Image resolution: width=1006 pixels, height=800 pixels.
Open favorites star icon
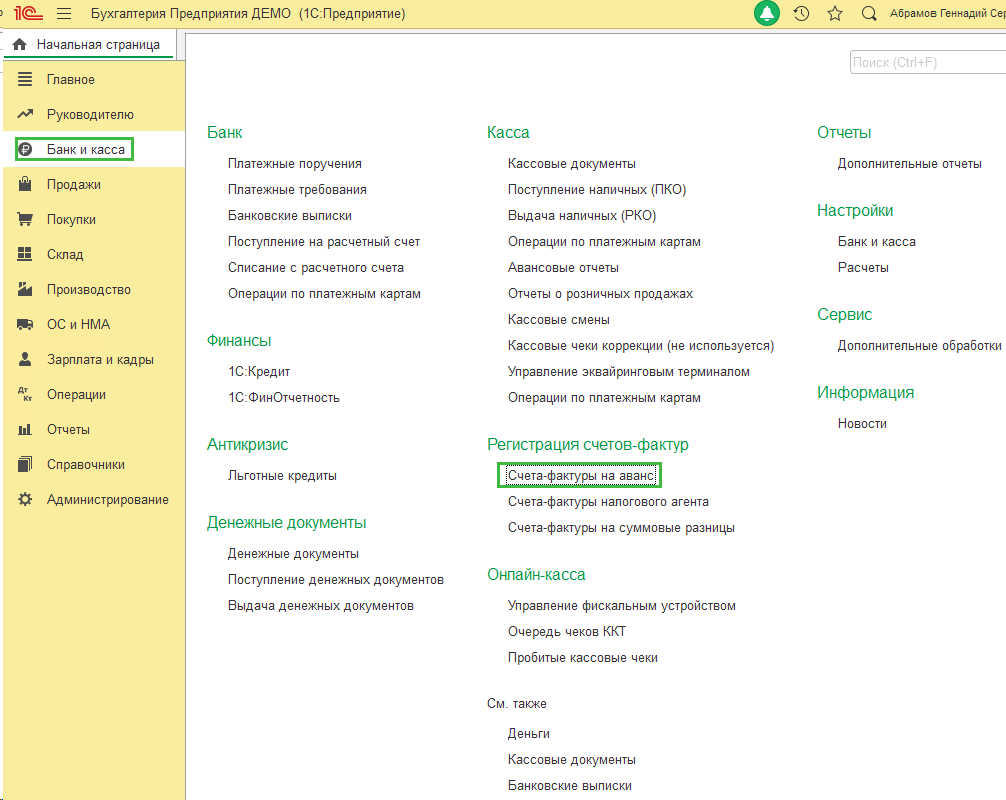835,13
